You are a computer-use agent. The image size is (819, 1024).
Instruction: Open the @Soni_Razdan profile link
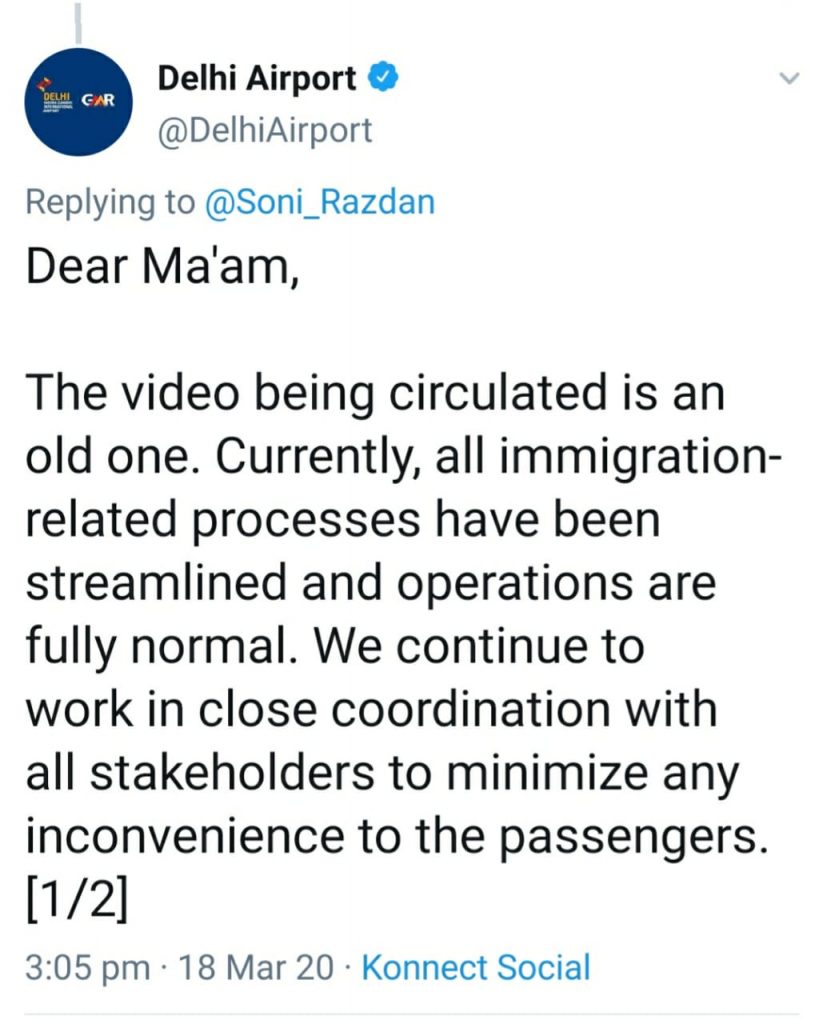320,202
